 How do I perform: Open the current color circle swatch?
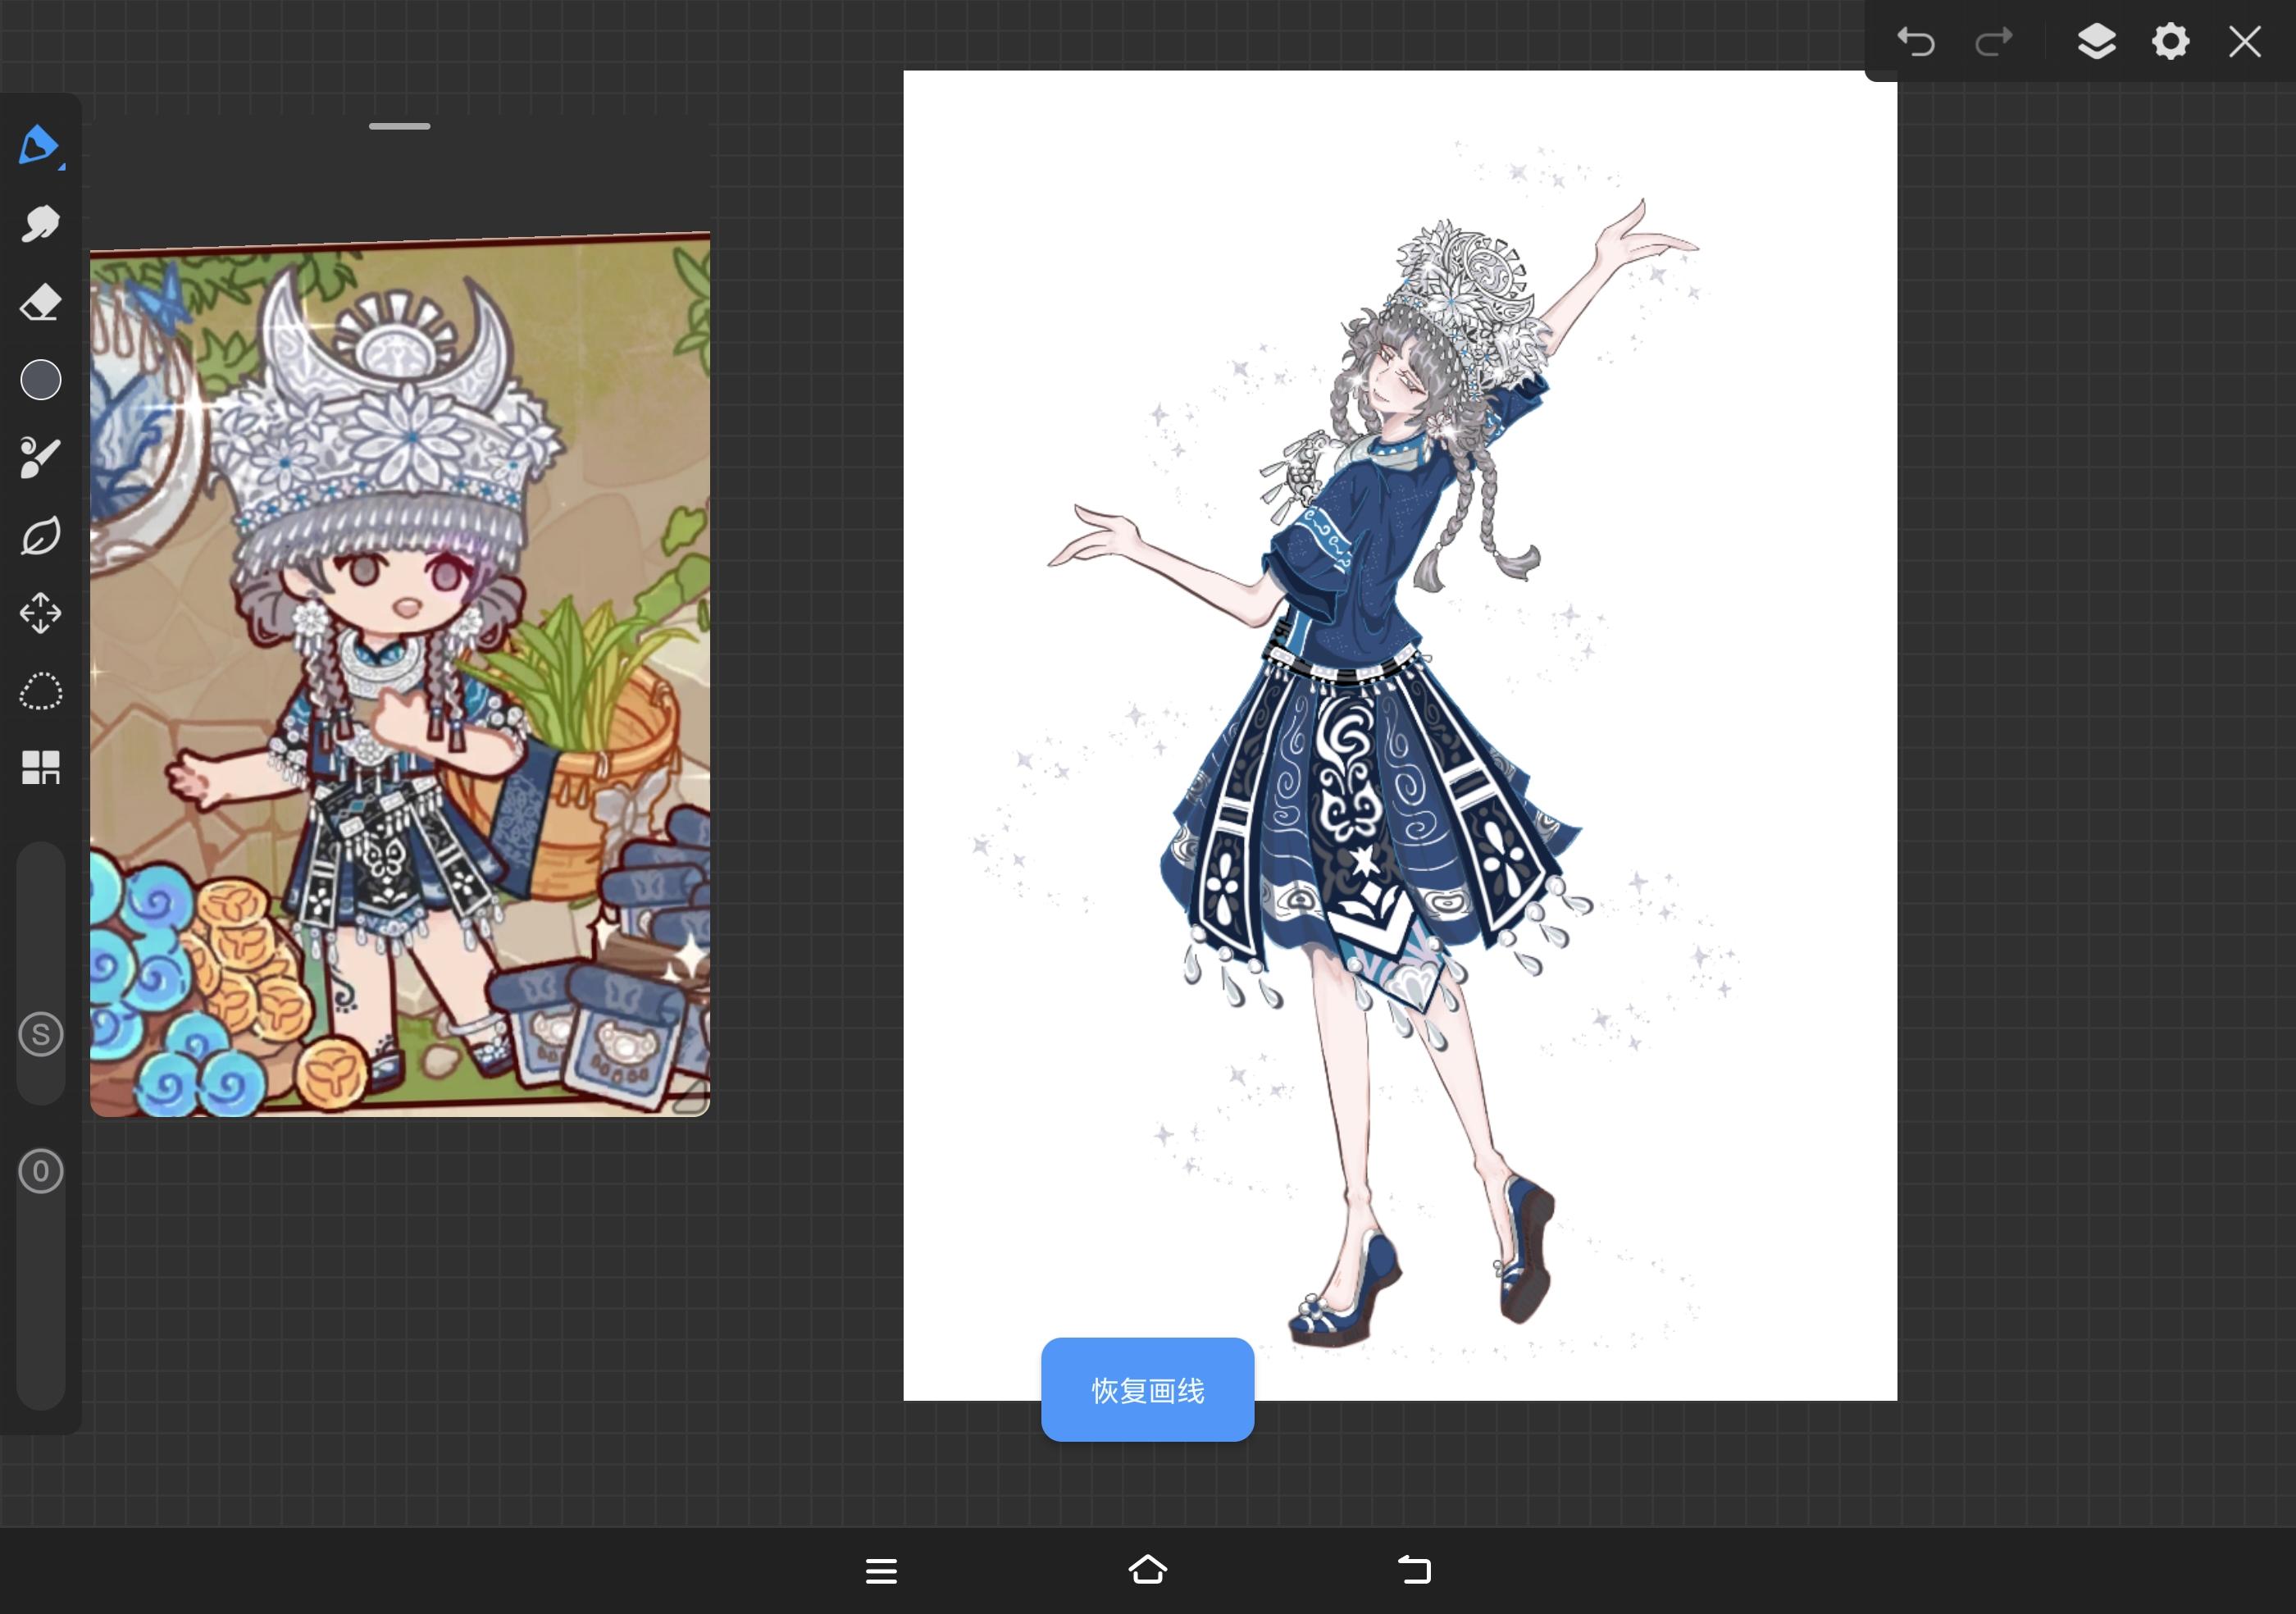tap(40, 380)
